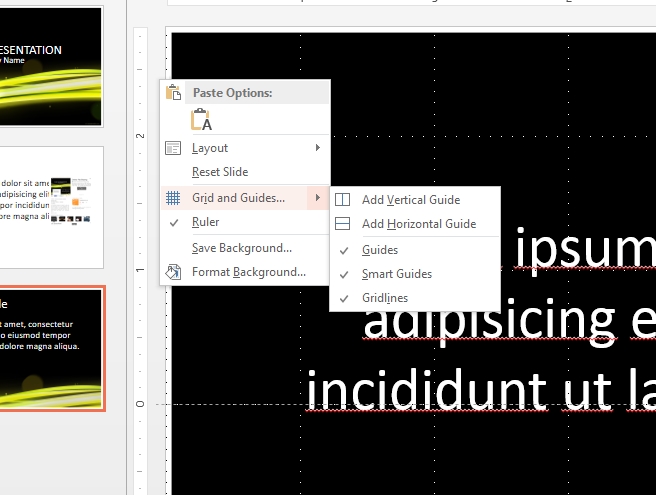Select the title slide thumbnail
656x495 pixels.
[x=51, y=66]
